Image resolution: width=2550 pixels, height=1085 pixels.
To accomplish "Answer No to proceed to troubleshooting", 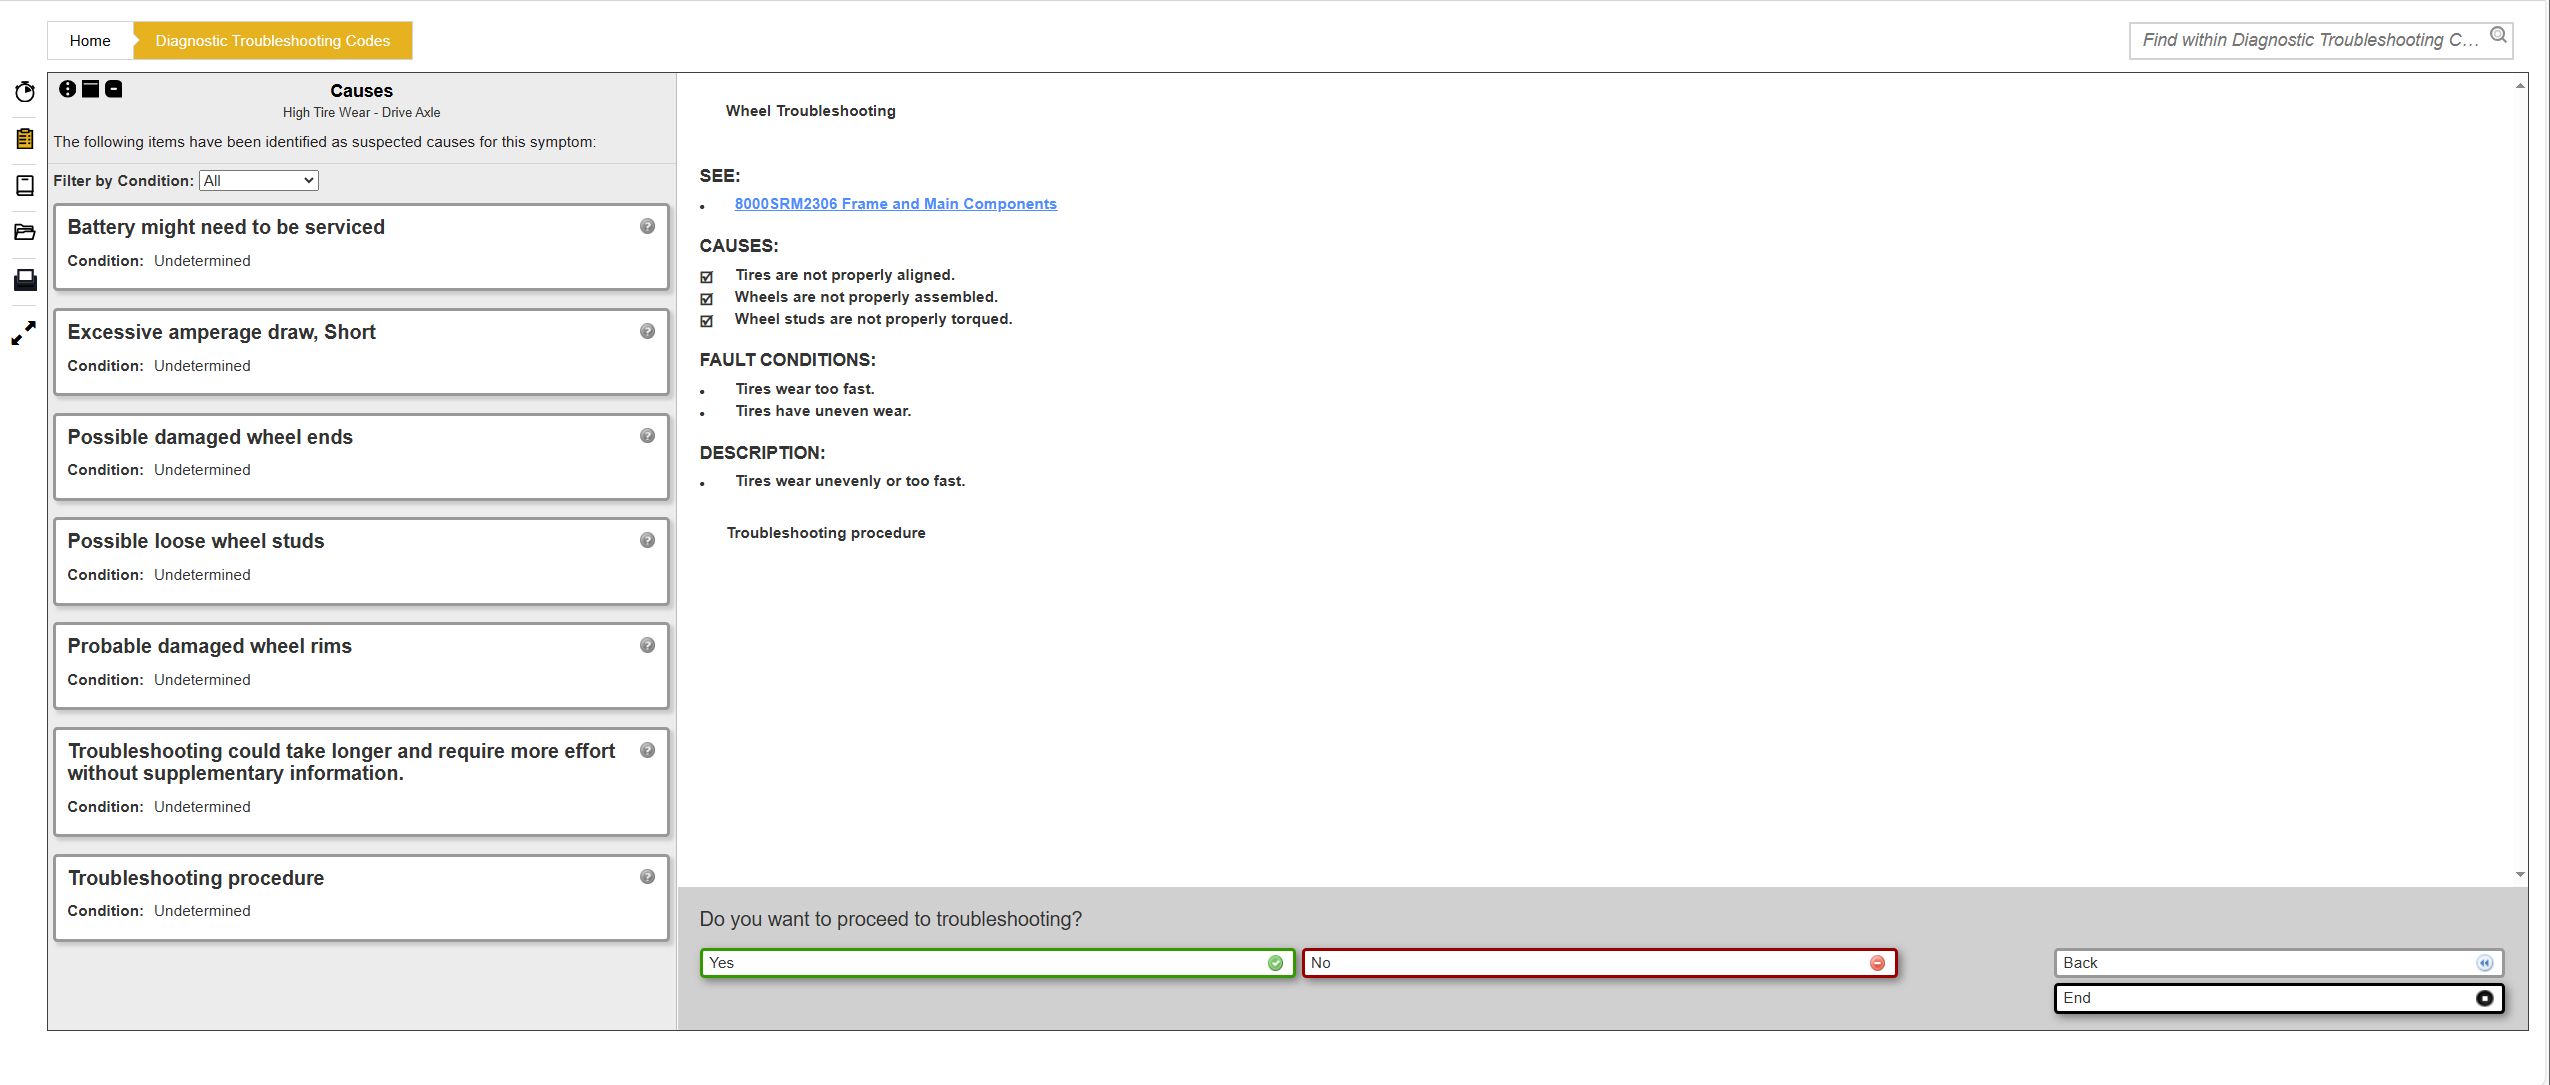I will (x=1599, y=963).
